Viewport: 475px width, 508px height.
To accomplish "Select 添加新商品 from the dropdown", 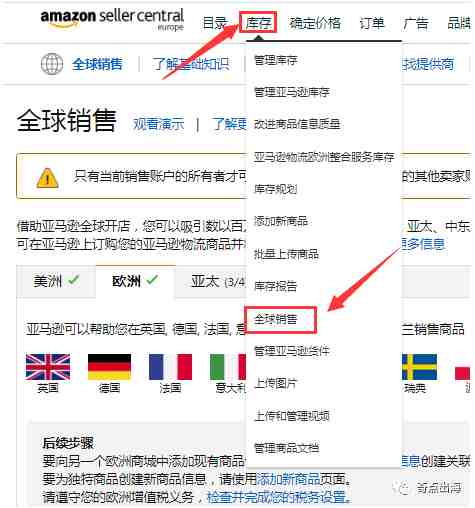I will pos(281,221).
